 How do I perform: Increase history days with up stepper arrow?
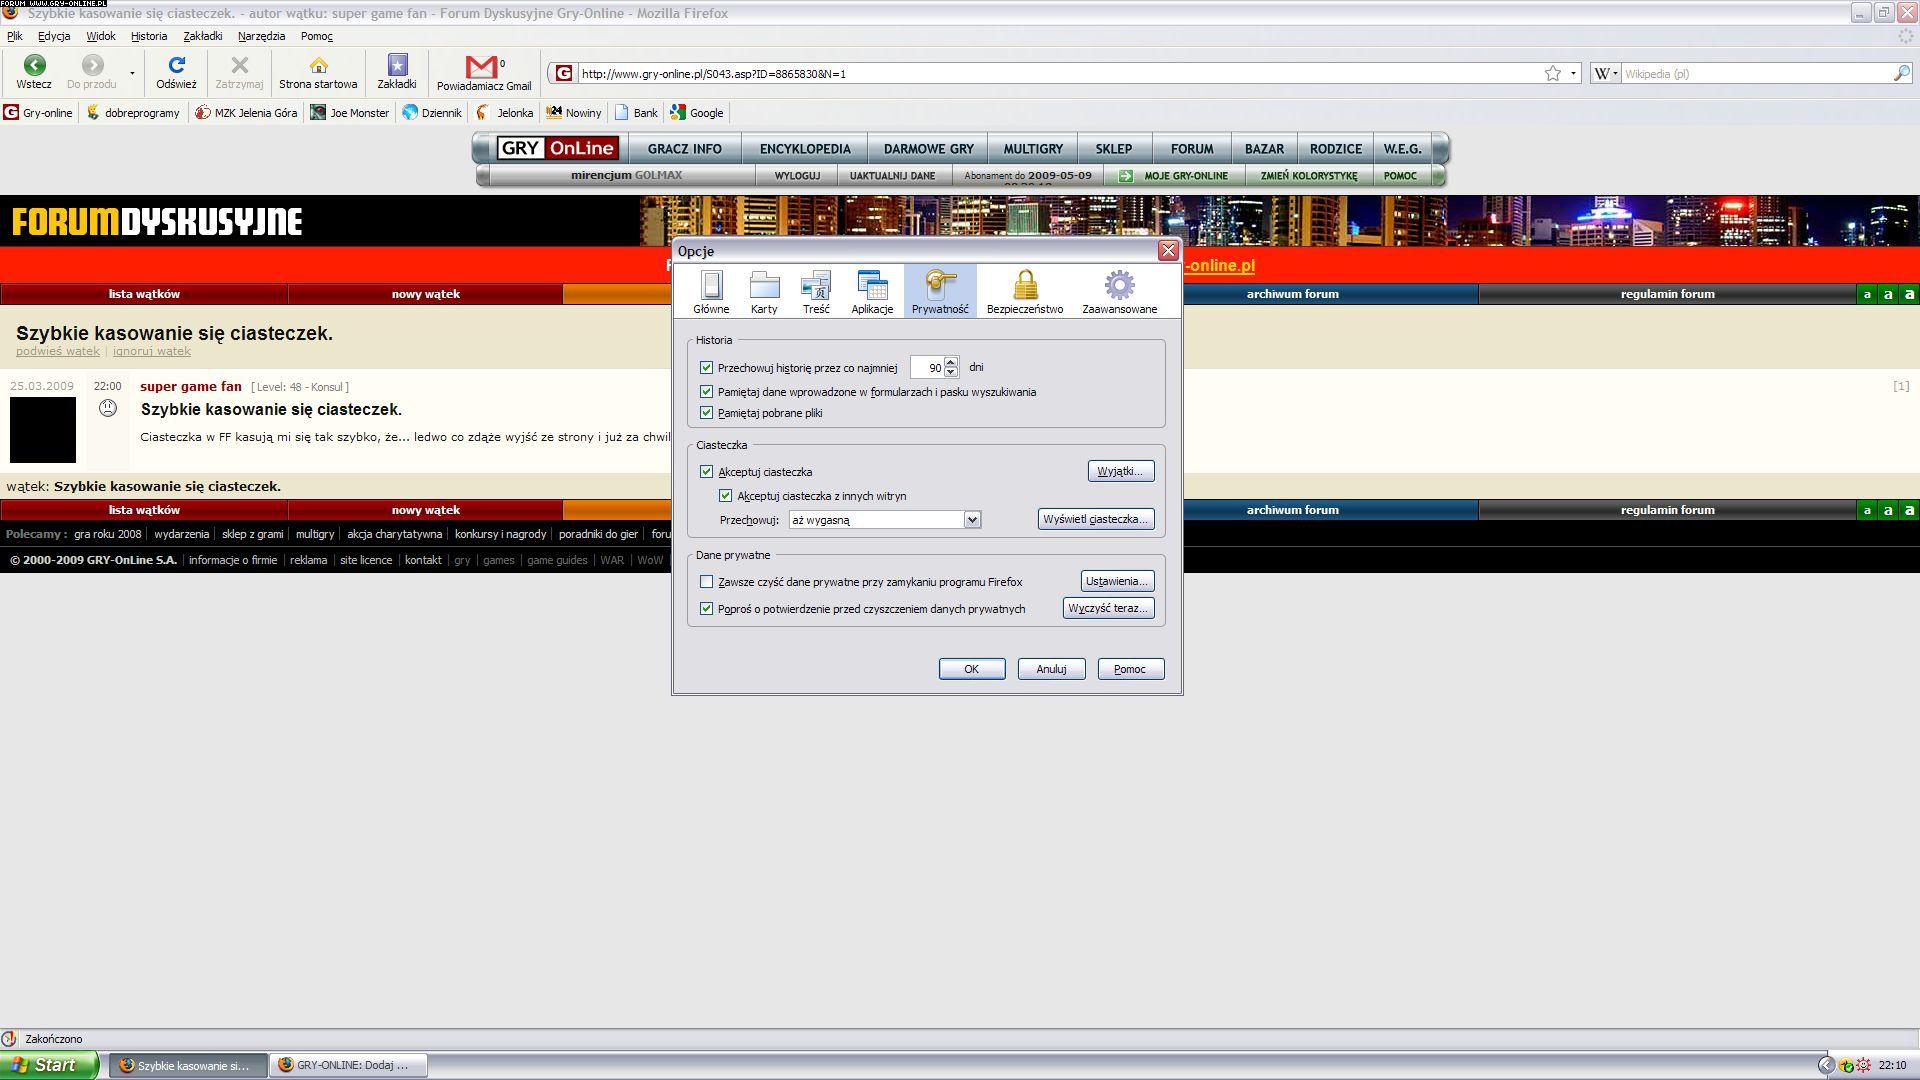click(x=951, y=363)
